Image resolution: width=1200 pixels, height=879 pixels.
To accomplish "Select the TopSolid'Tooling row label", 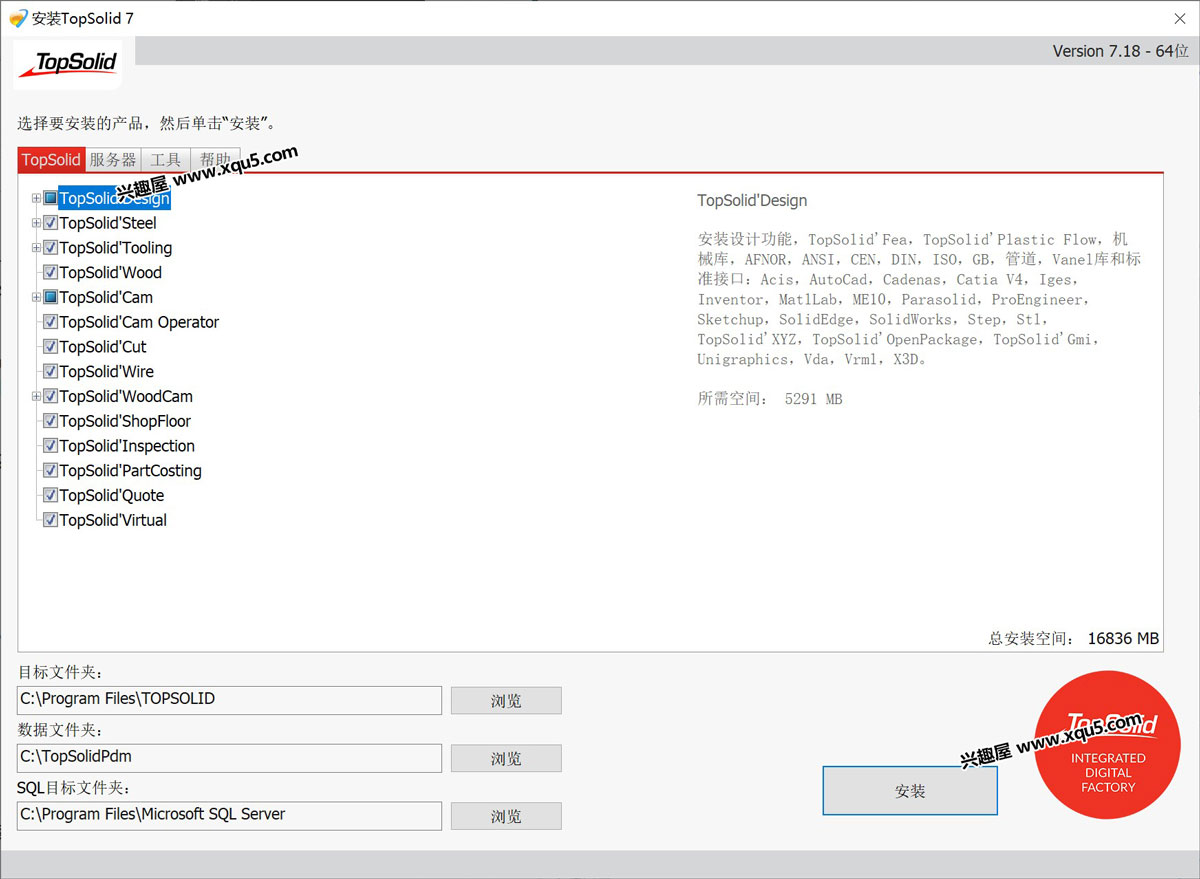I will [116, 248].
